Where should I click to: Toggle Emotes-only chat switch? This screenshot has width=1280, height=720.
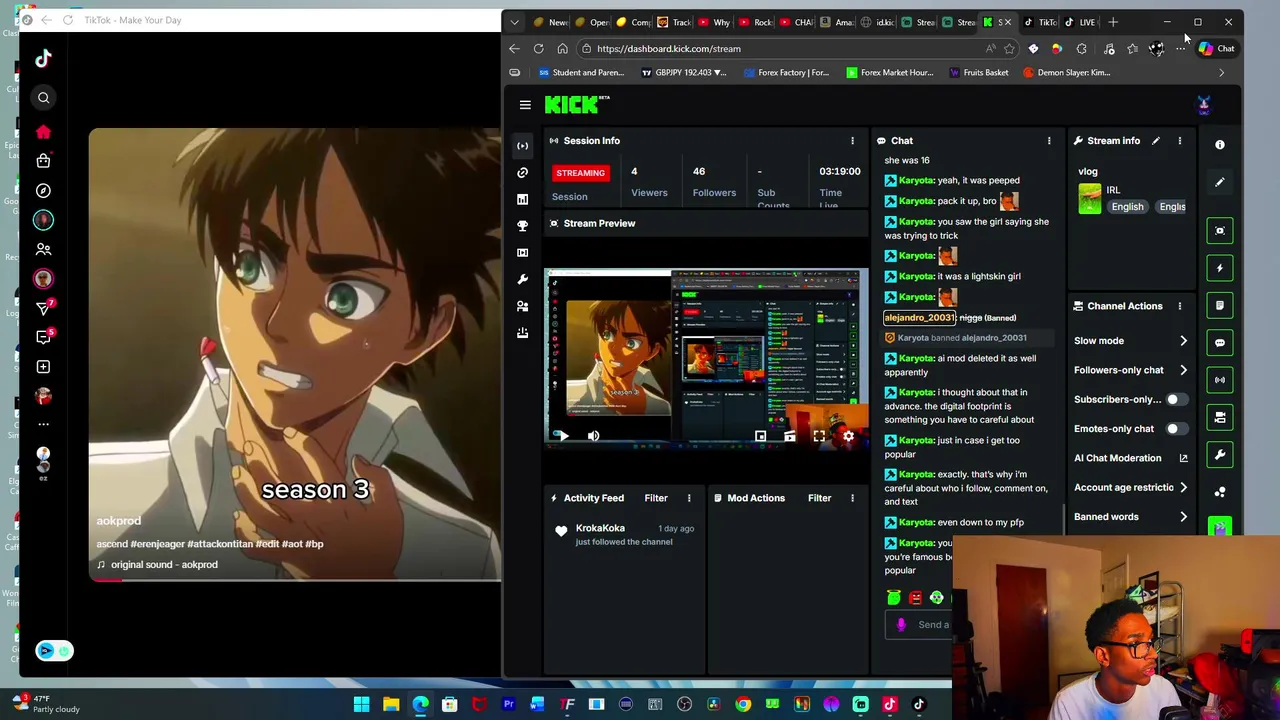(1176, 429)
